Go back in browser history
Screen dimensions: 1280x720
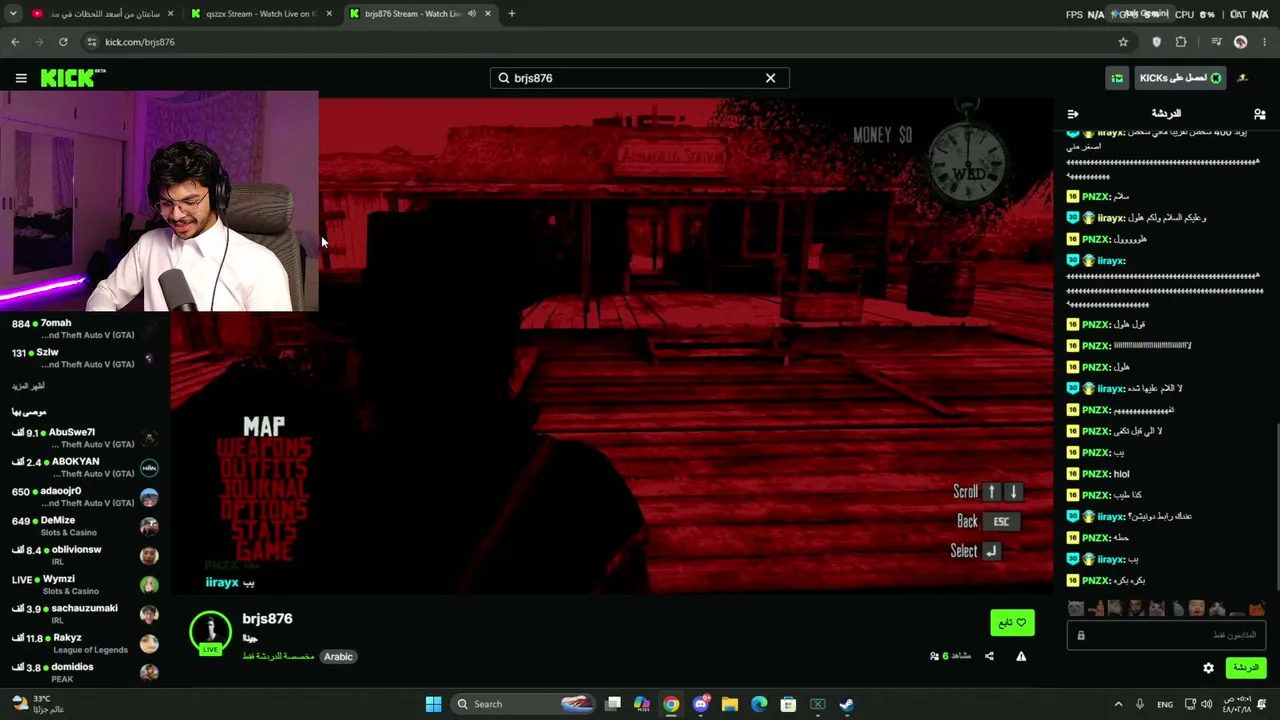click(15, 42)
